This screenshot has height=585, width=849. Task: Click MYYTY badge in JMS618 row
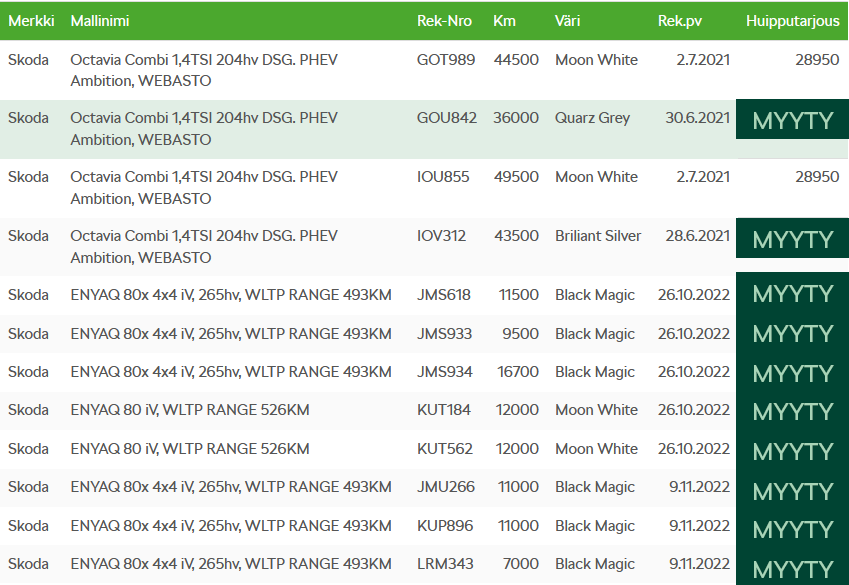pos(792,294)
